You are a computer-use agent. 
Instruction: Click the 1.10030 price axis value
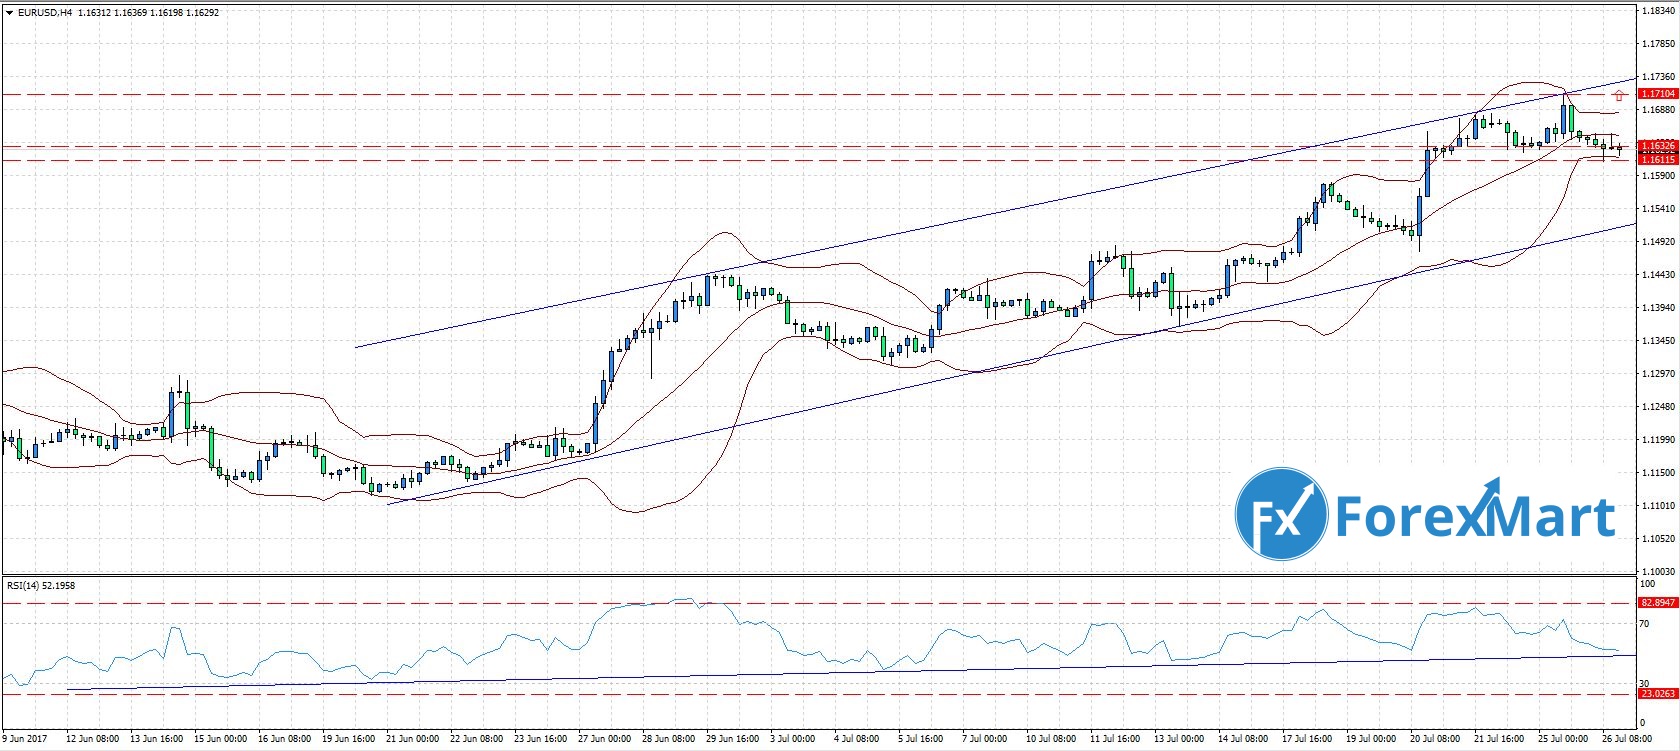pyautogui.click(x=1658, y=571)
